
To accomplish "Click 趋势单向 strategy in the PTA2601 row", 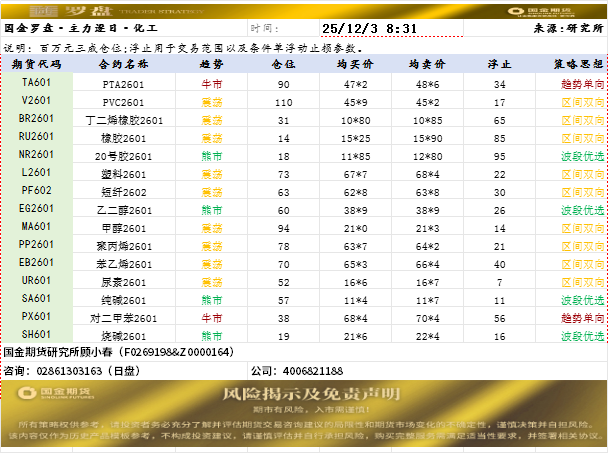I will click(x=582, y=84).
